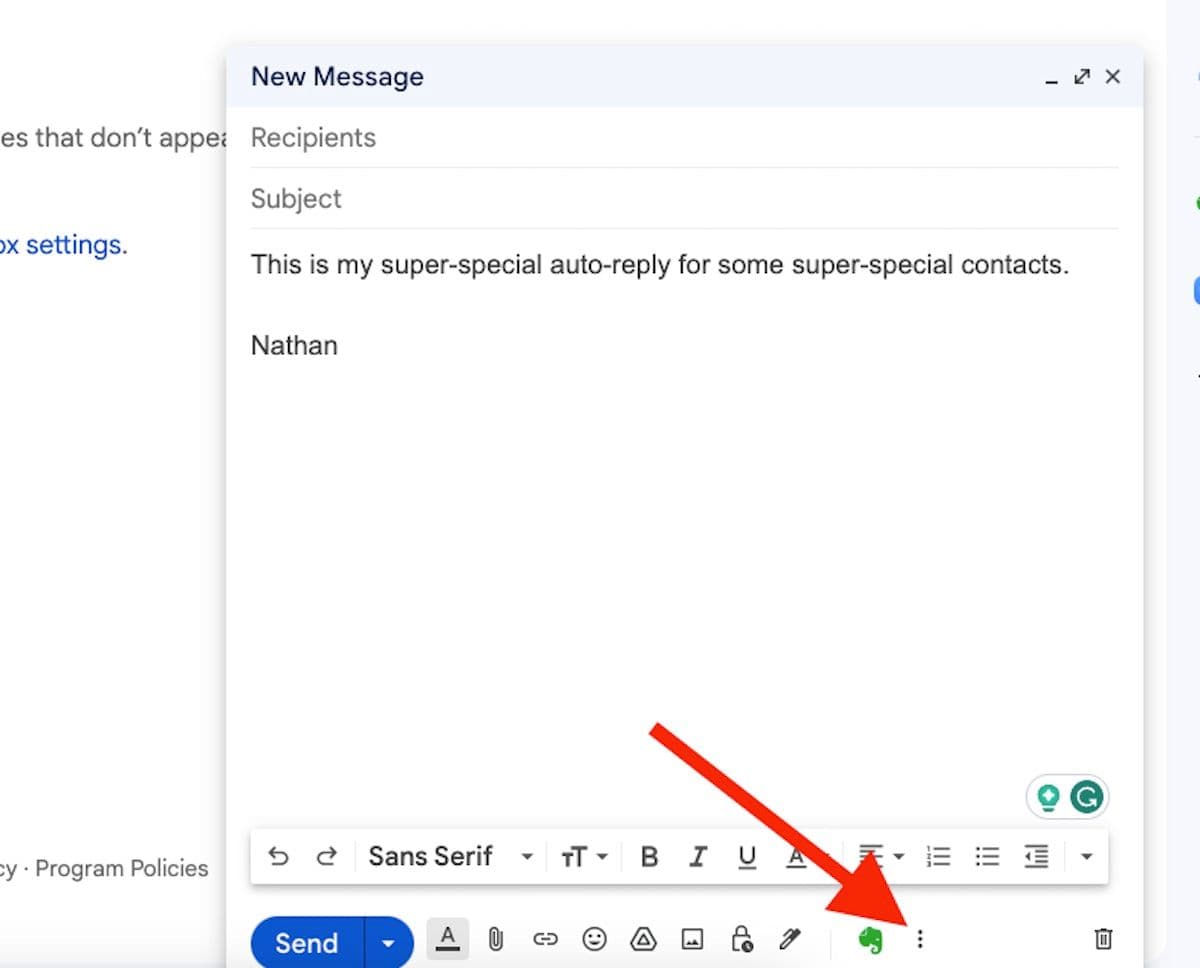Expand the Send button options arrow
The height and width of the screenshot is (968, 1200).
(387, 942)
